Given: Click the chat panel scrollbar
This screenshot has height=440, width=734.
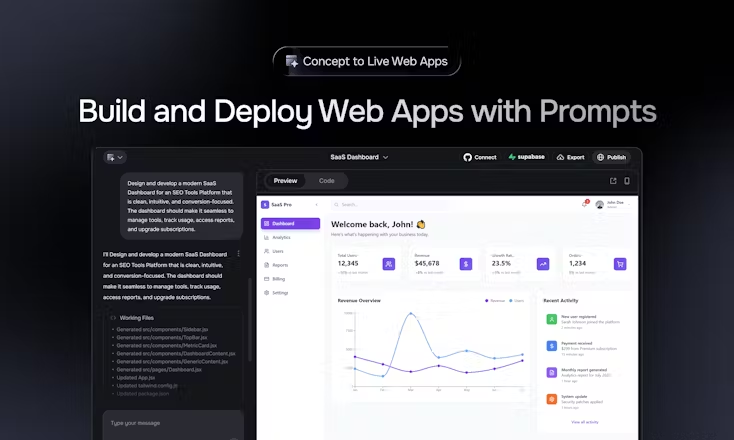Looking at the screenshot, I should click(x=250, y=319).
